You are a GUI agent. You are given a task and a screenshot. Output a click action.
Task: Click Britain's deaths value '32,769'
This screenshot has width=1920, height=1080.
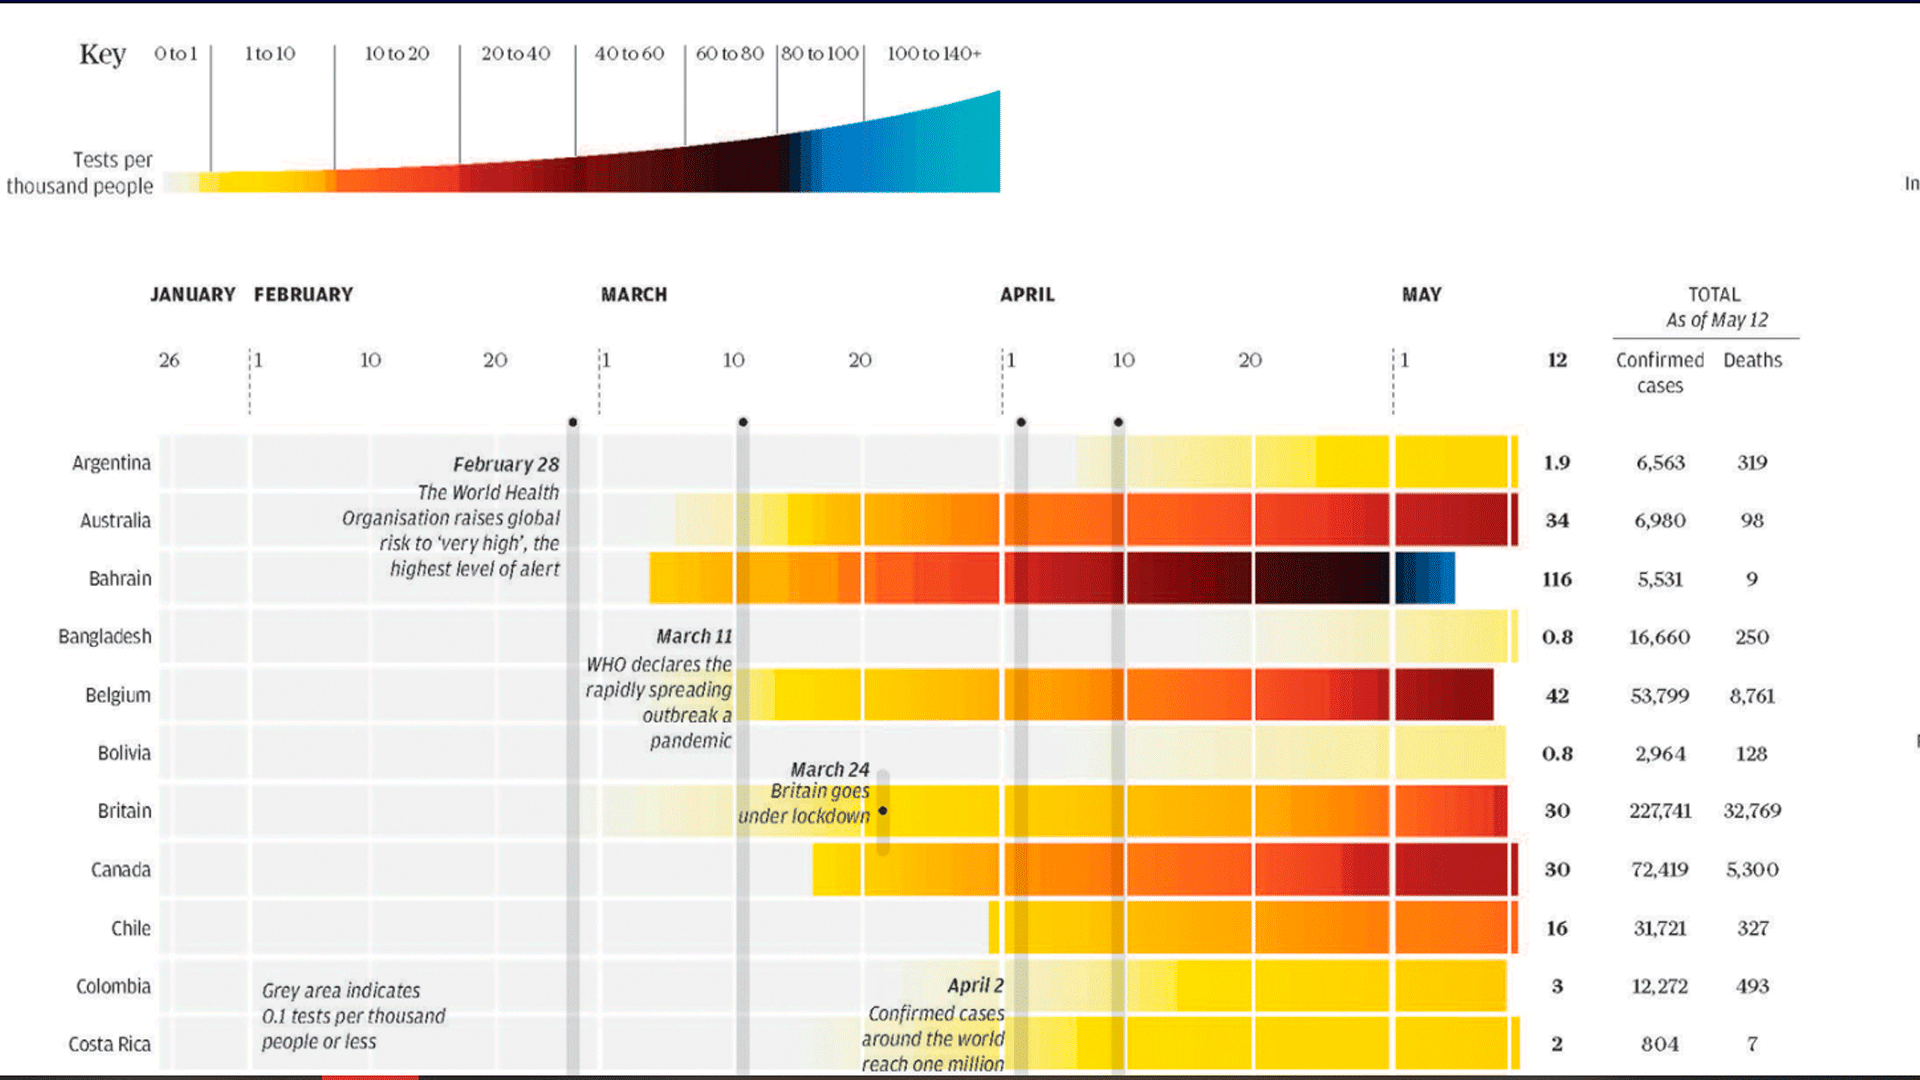1752,811
